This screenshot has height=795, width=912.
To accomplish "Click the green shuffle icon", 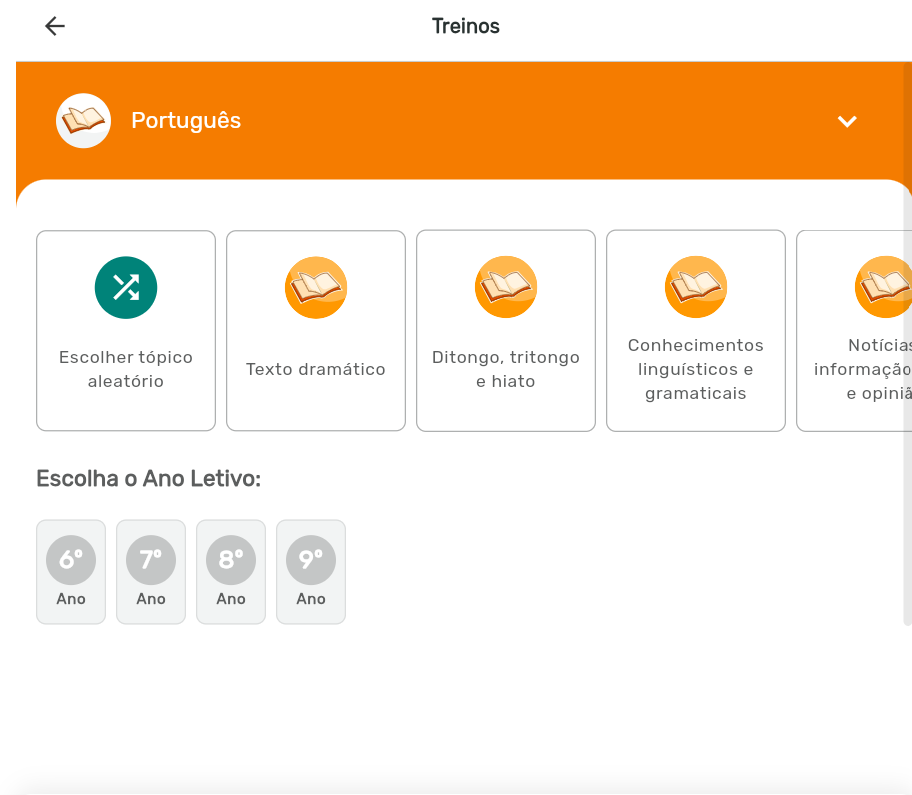I will 126,288.
